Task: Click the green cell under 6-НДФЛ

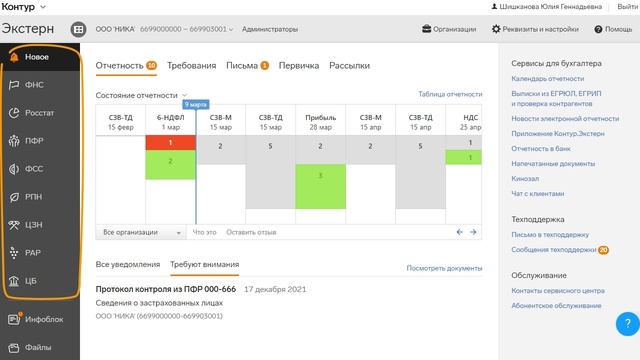Action: coord(171,165)
